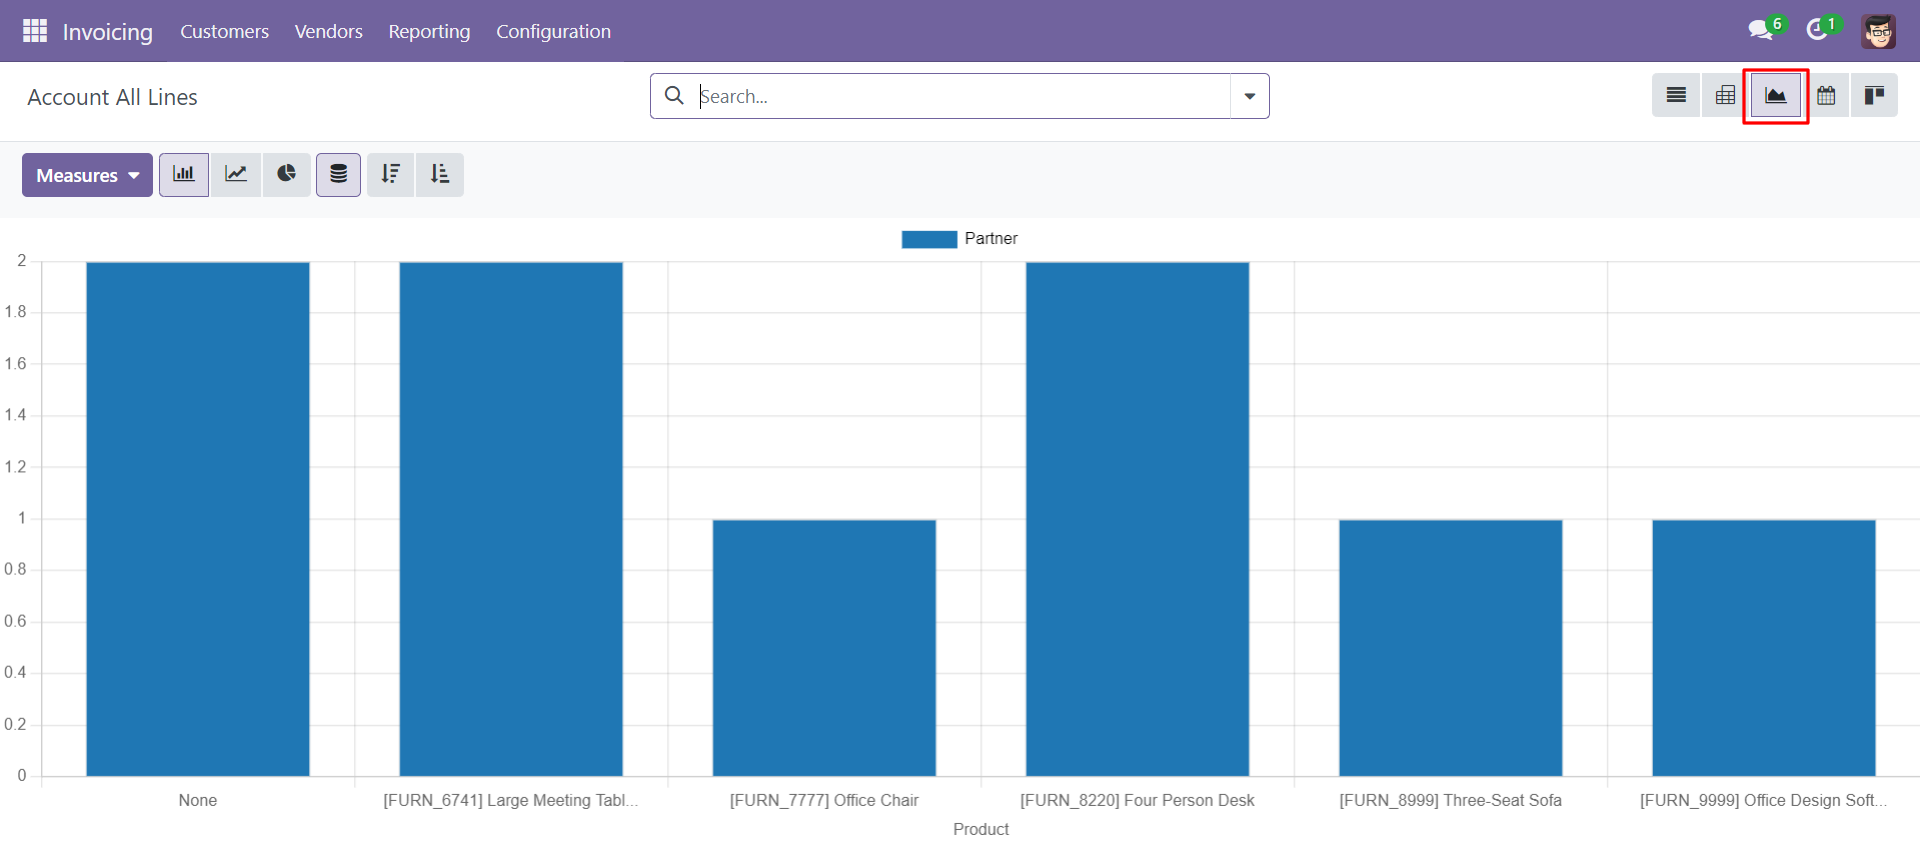Toggle stacked bars option

339,175
